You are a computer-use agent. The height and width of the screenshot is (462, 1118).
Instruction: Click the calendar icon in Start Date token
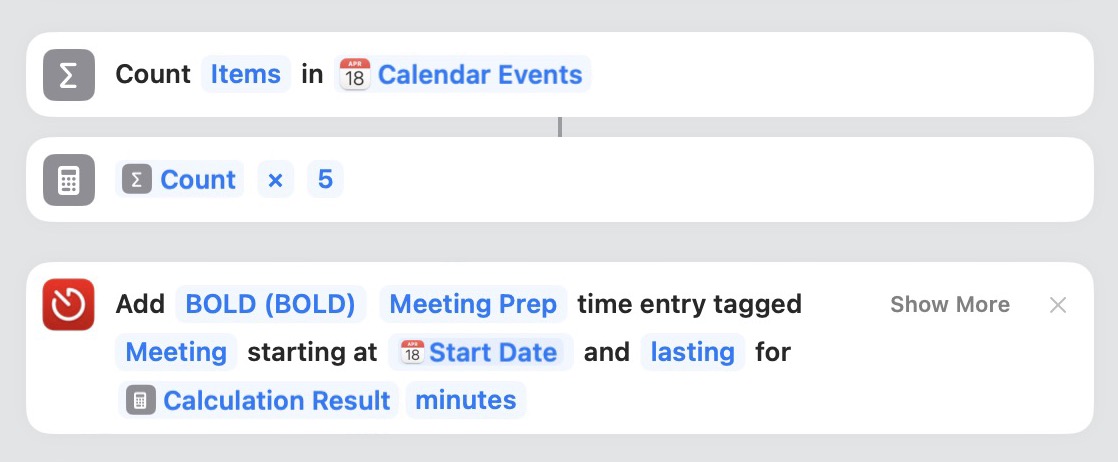(x=412, y=352)
